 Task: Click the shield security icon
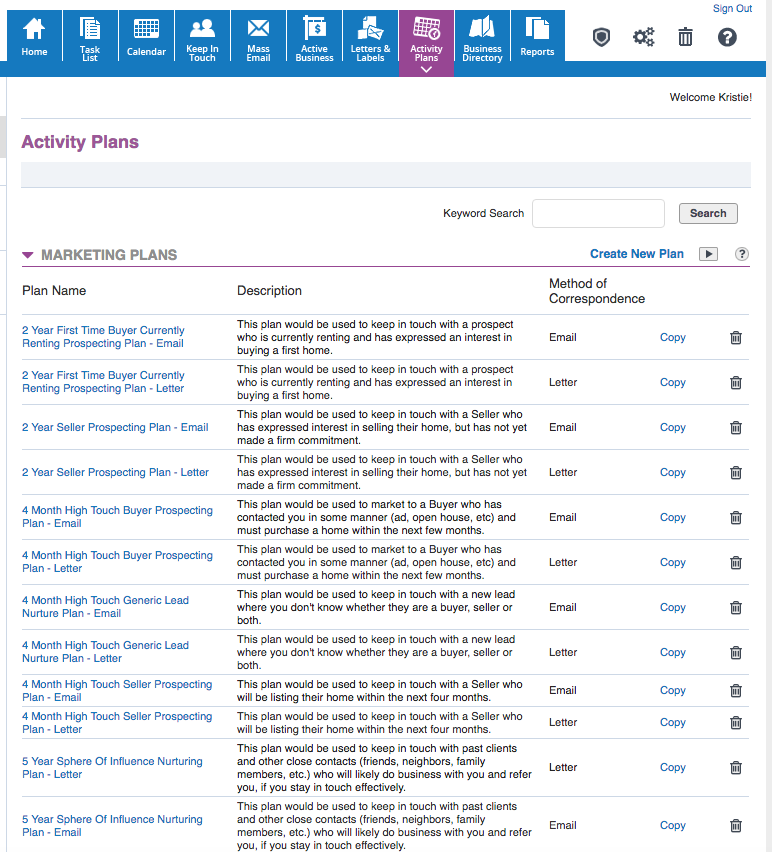601,37
